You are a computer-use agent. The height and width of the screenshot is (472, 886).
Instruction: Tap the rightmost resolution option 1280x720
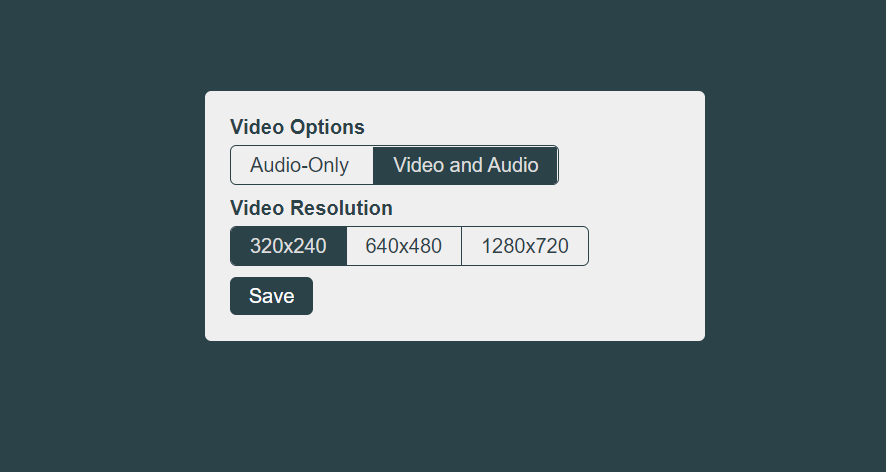tap(525, 246)
